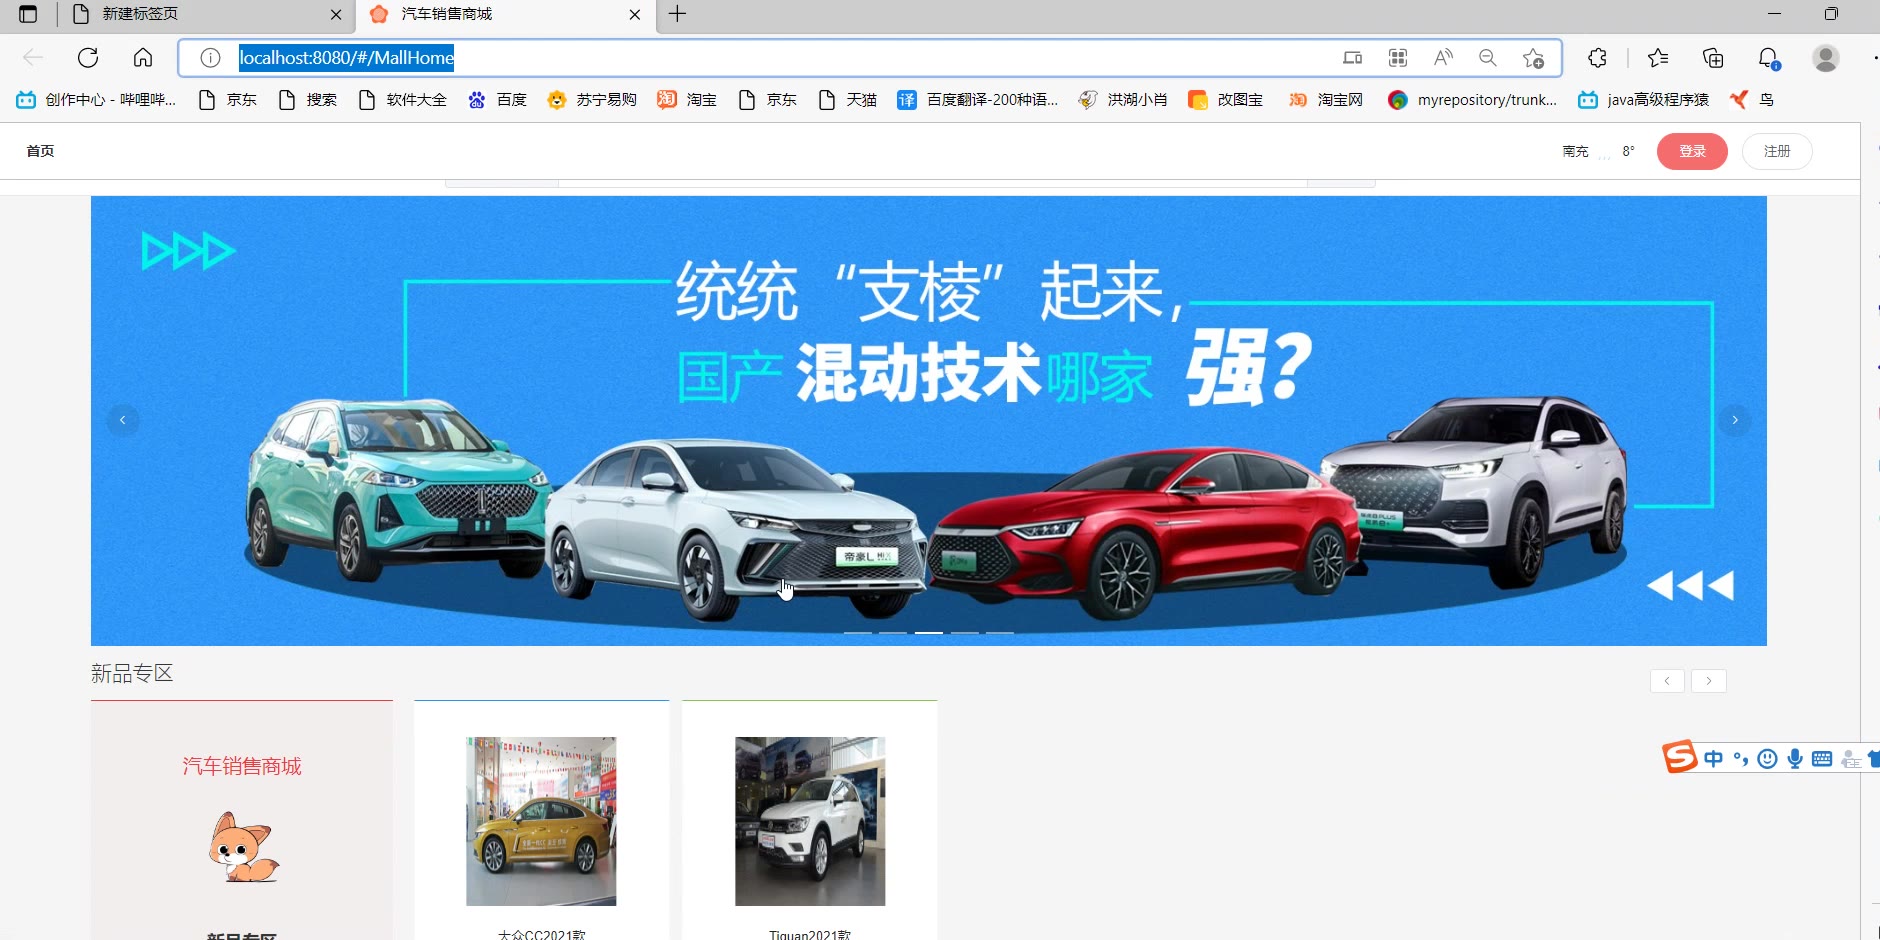Reload the page with the refresh icon
The height and width of the screenshot is (940, 1880).
point(88,58)
